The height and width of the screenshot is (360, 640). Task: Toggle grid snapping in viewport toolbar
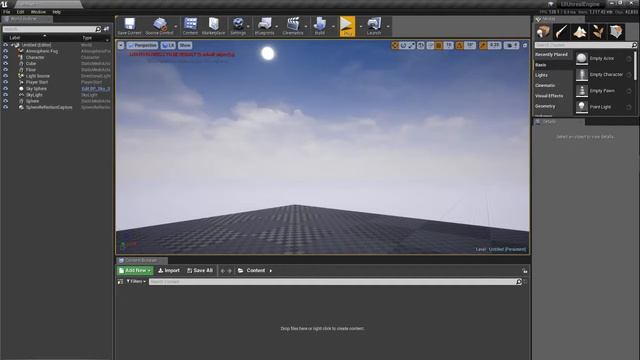pos(439,45)
